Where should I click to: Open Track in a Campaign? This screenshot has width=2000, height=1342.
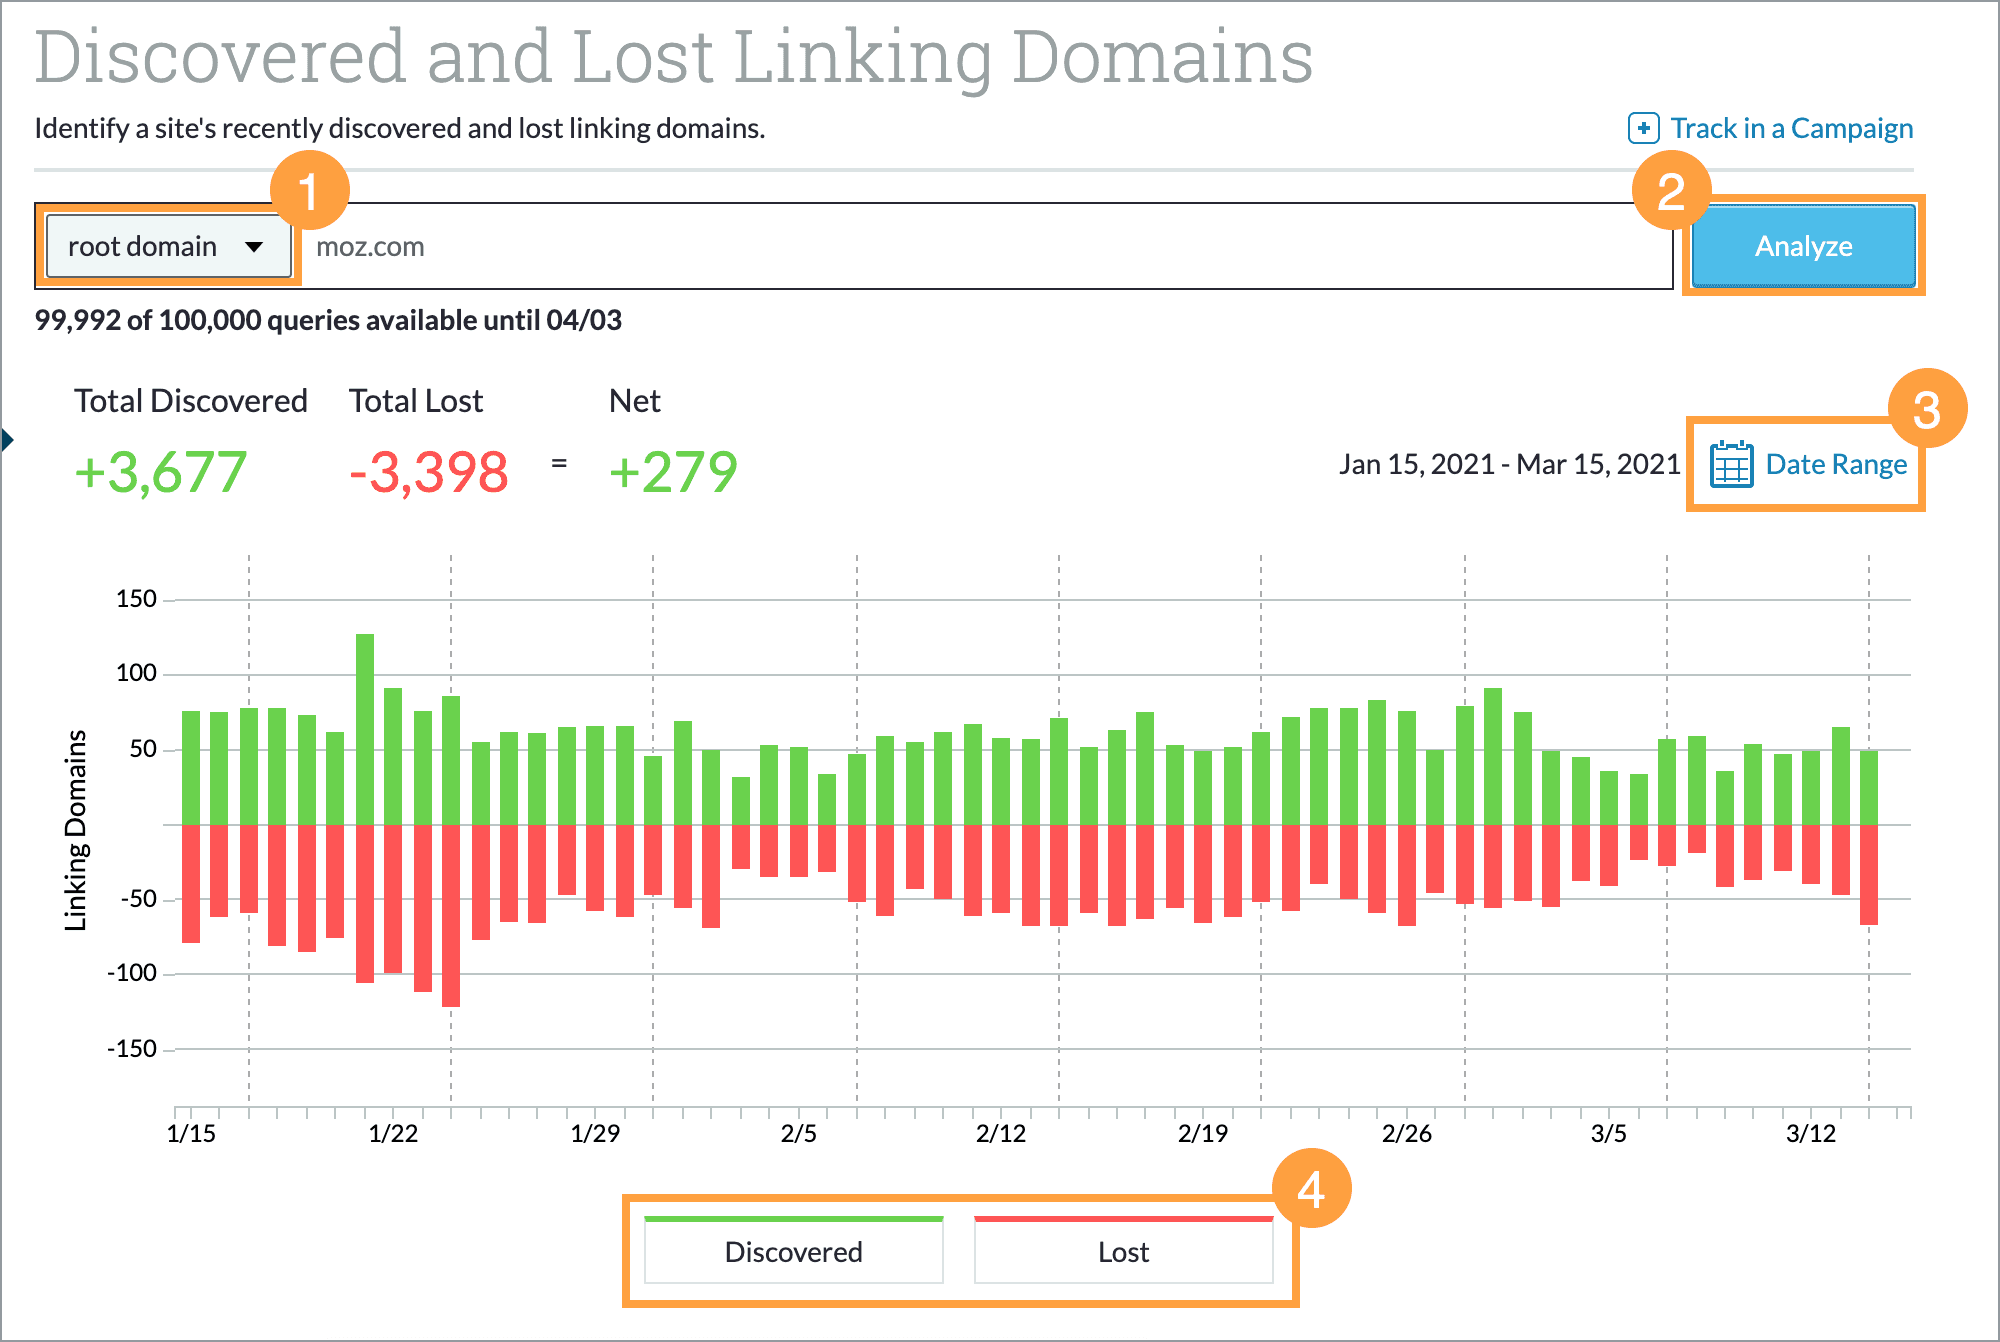[1790, 128]
